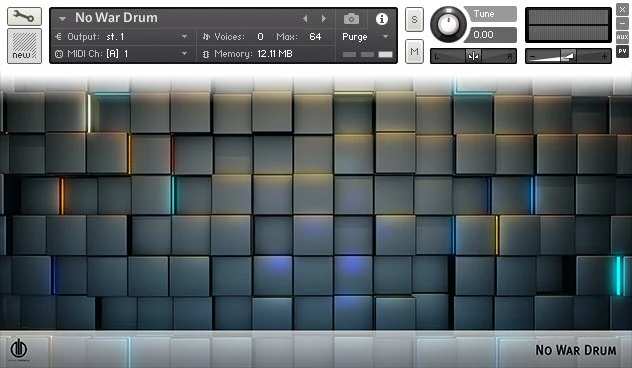Viewport: 632px width, 368px height.
Task: Load the next instrument with right arrow
Action: coord(323,19)
